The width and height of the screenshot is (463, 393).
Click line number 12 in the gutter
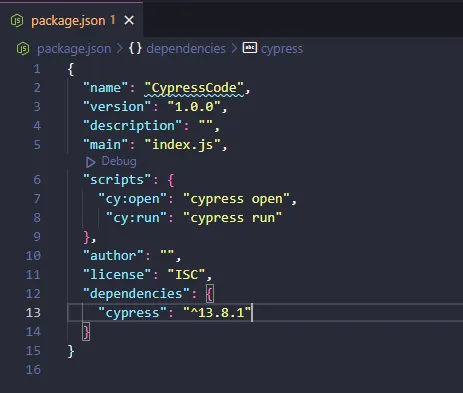(x=33, y=294)
